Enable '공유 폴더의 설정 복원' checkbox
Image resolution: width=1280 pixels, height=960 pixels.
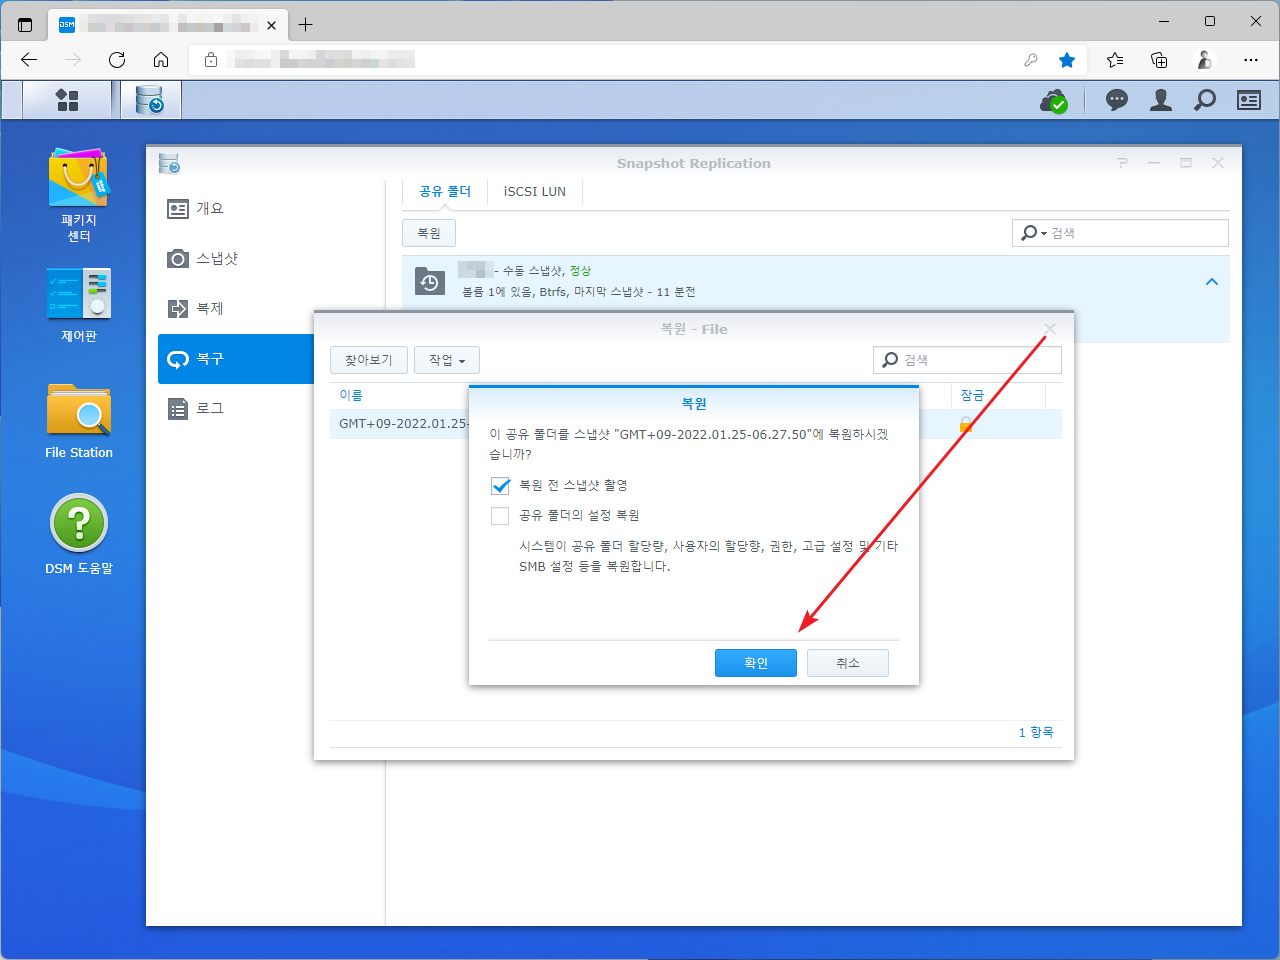(500, 516)
